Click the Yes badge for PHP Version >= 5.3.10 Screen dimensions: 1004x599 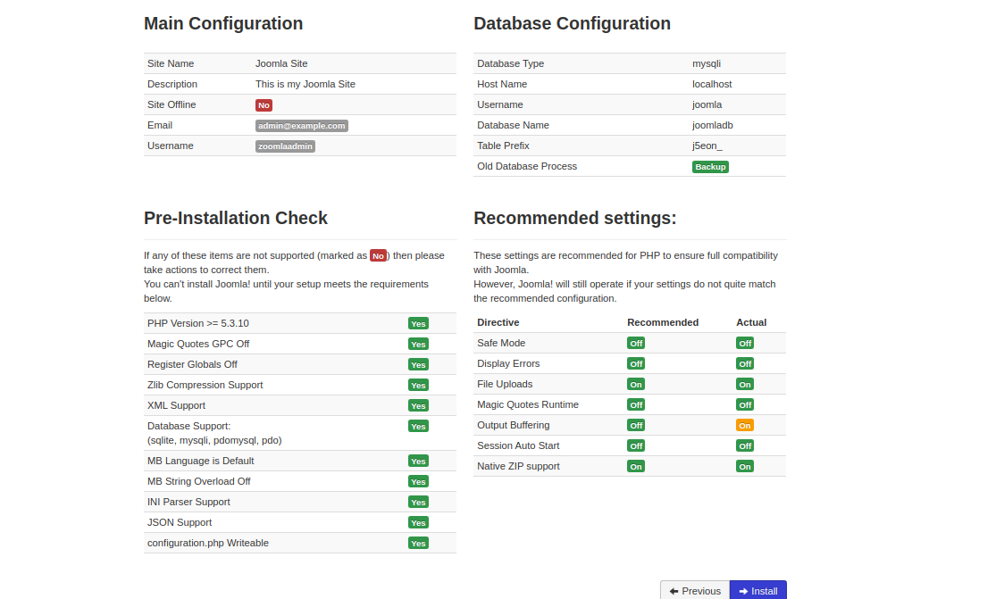418,324
